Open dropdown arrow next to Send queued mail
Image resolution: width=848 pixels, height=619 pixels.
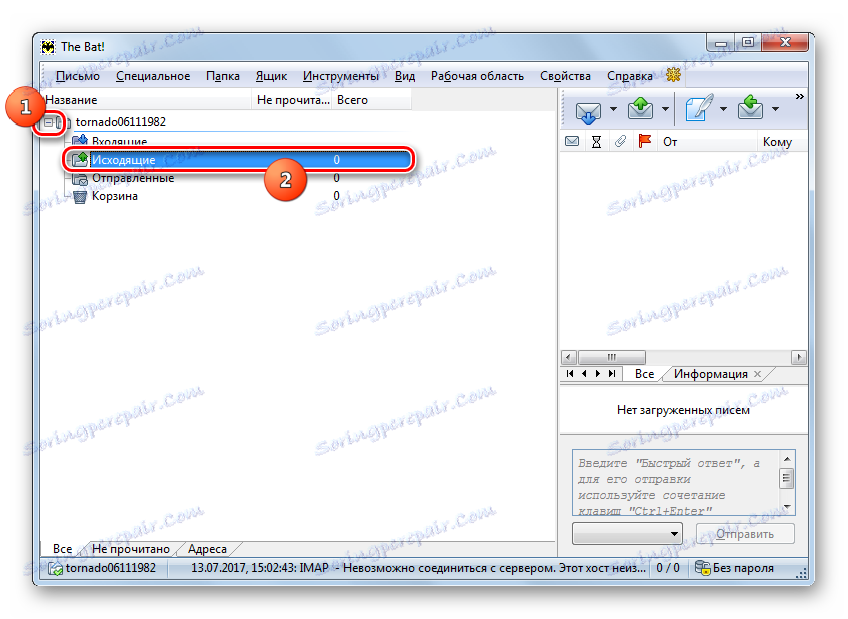click(666, 109)
